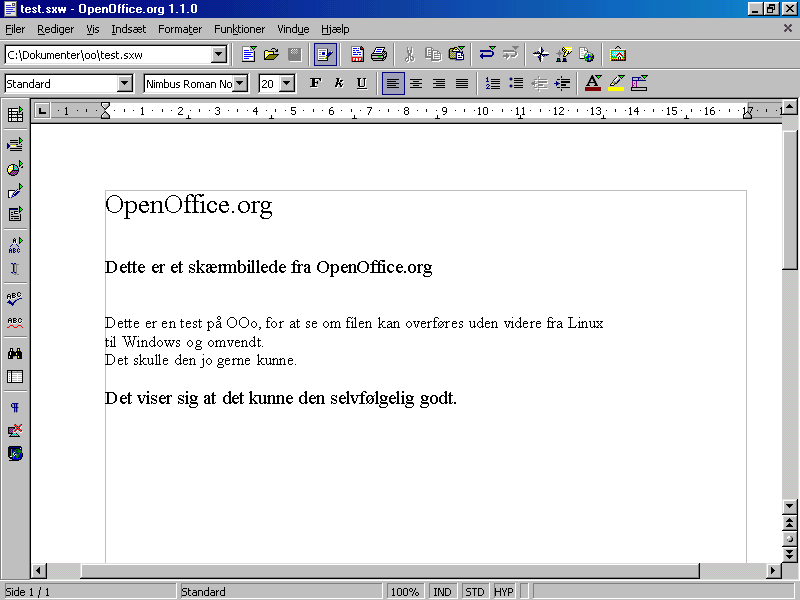Open the Vindue menu
This screenshot has width=800, height=600.
(x=293, y=29)
